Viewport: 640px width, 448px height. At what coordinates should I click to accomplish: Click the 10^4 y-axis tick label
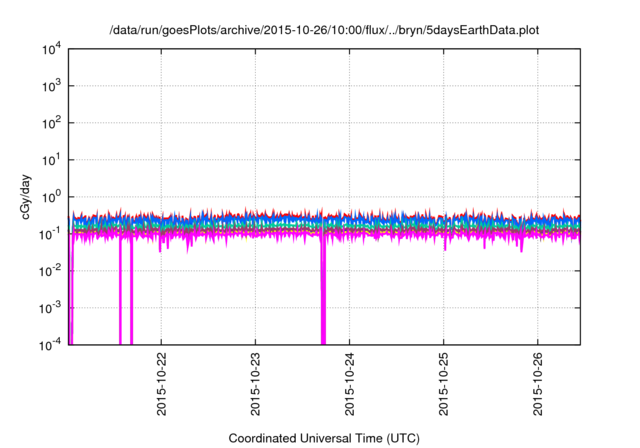tap(51, 50)
